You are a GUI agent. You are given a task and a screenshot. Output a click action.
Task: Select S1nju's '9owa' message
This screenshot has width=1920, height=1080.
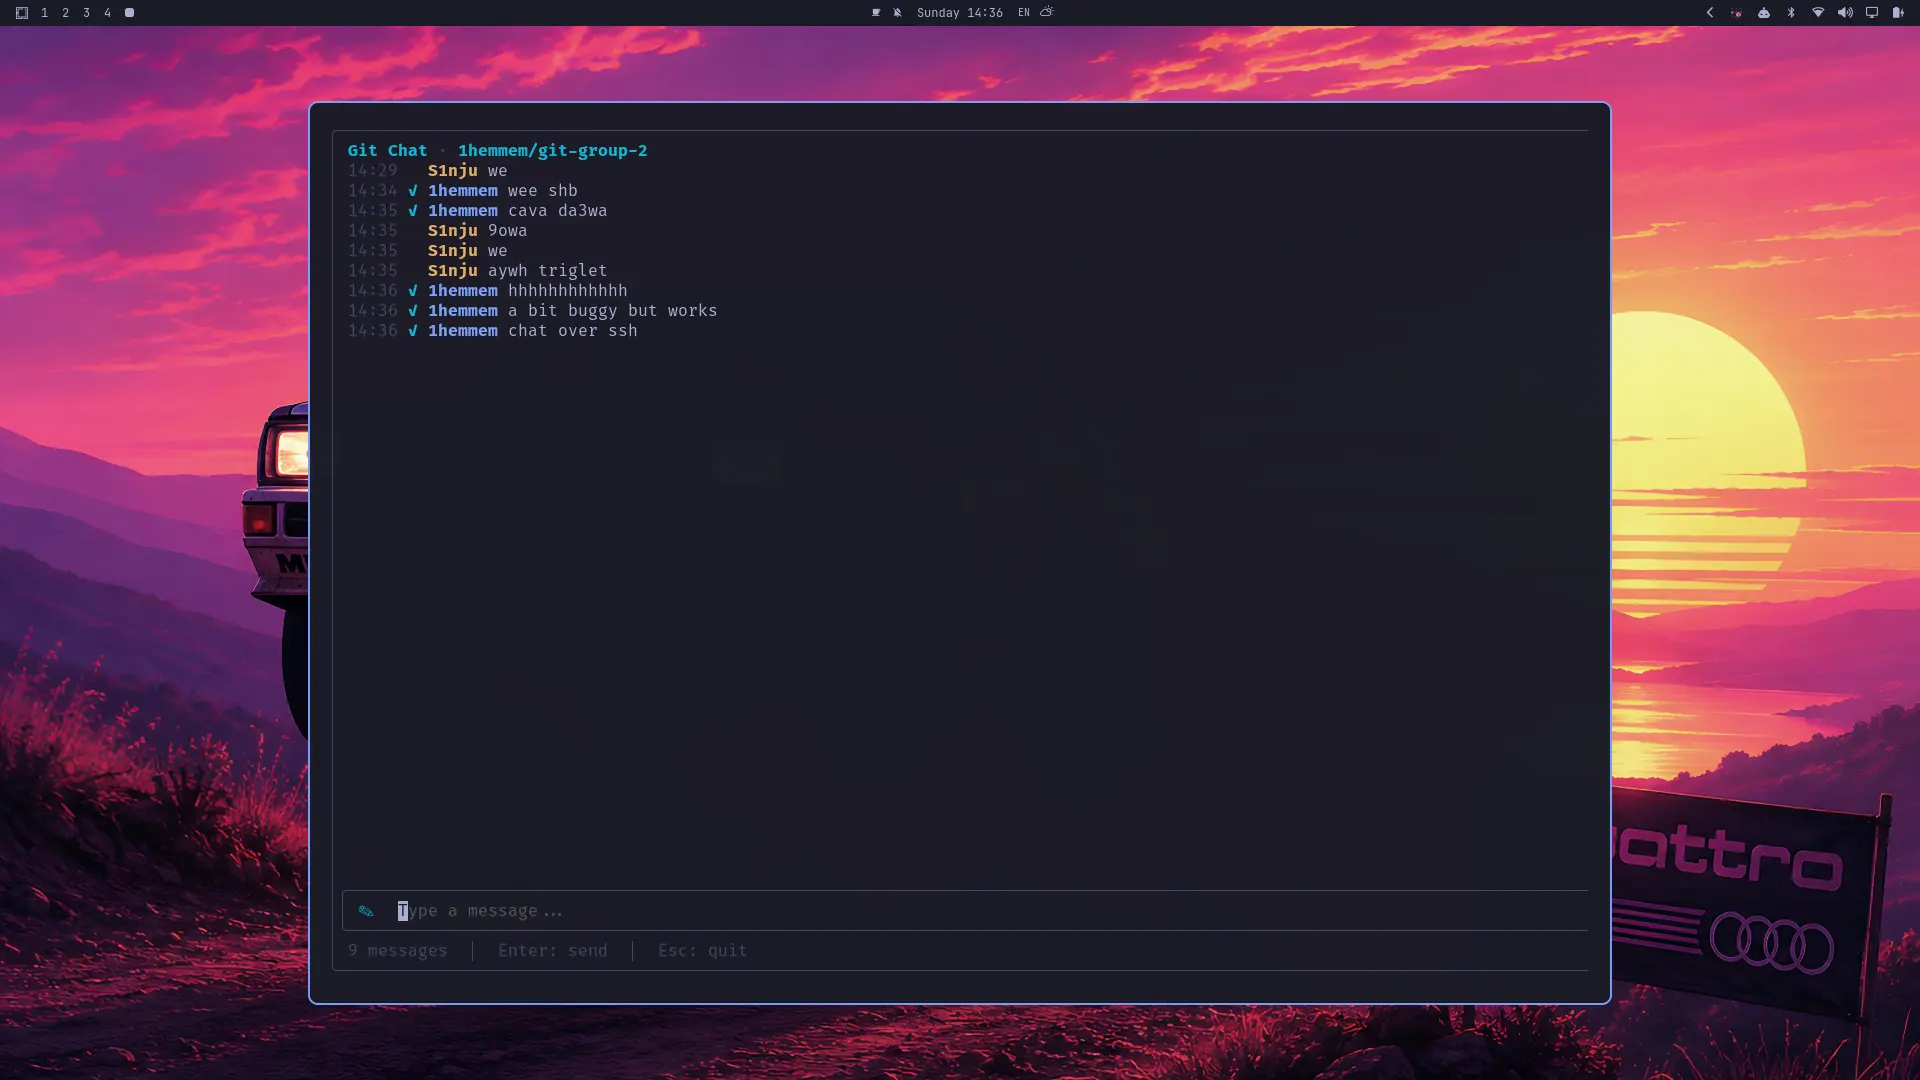[x=507, y=231]
